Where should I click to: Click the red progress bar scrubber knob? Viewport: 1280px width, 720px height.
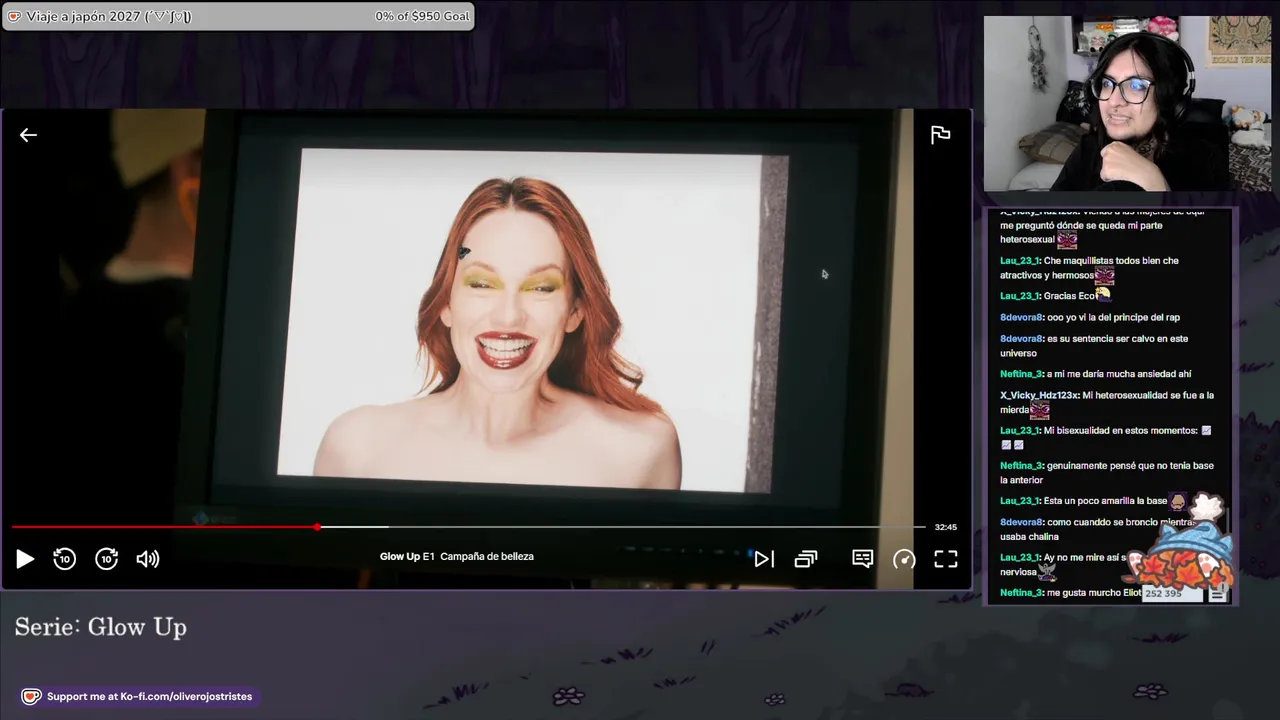(x=317, y=527)
